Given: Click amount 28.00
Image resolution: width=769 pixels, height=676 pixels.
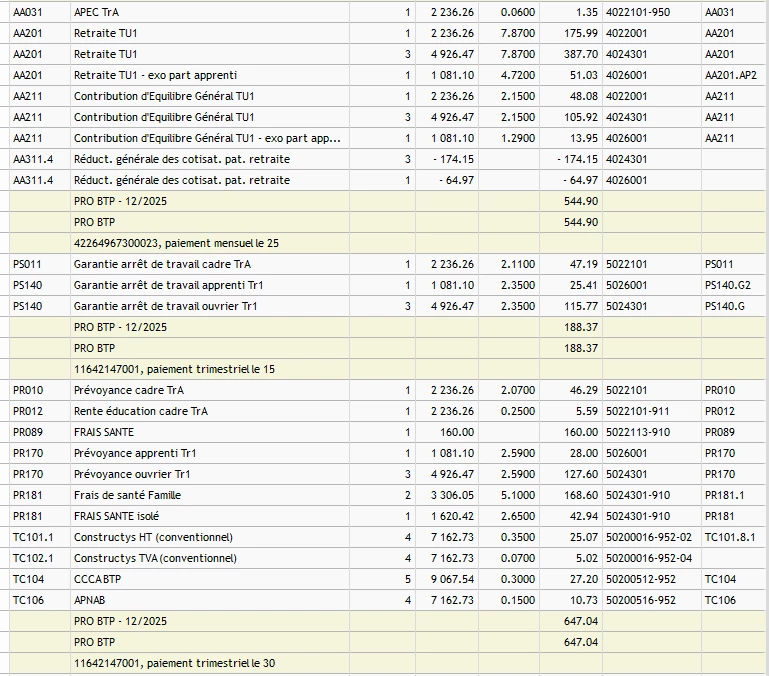Looking at the screenshot, I should point(584,453).
